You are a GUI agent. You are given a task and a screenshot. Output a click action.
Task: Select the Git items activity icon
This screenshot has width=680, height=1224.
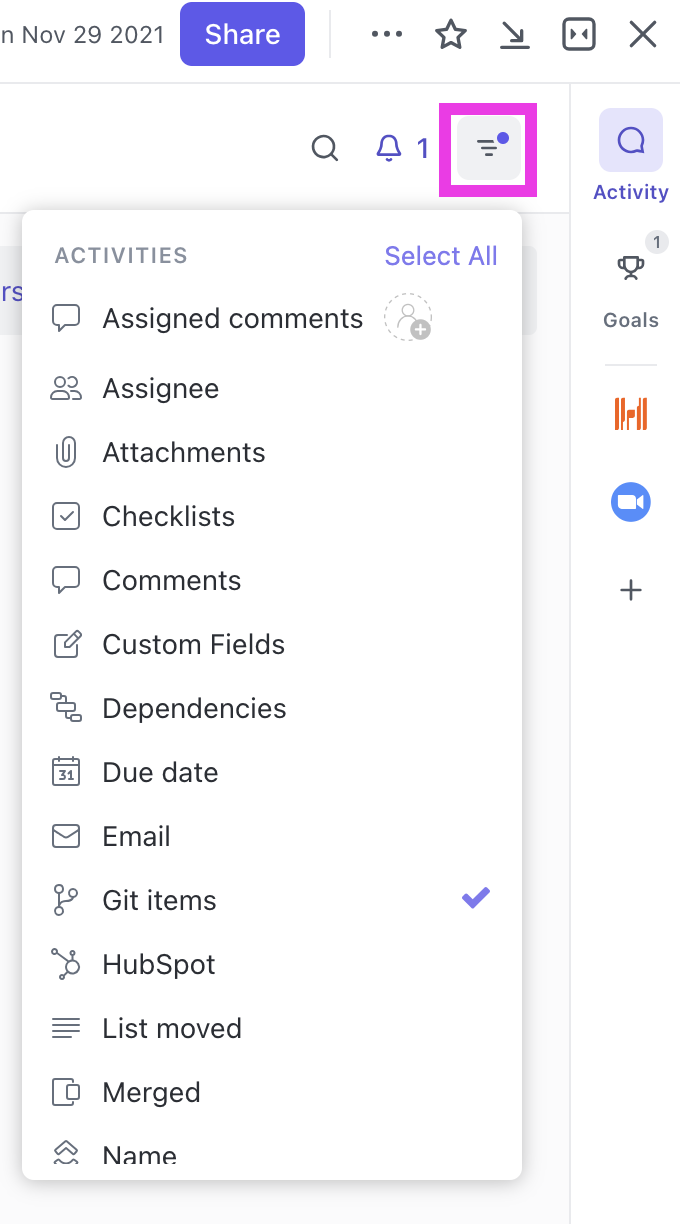tap(66, 899)
